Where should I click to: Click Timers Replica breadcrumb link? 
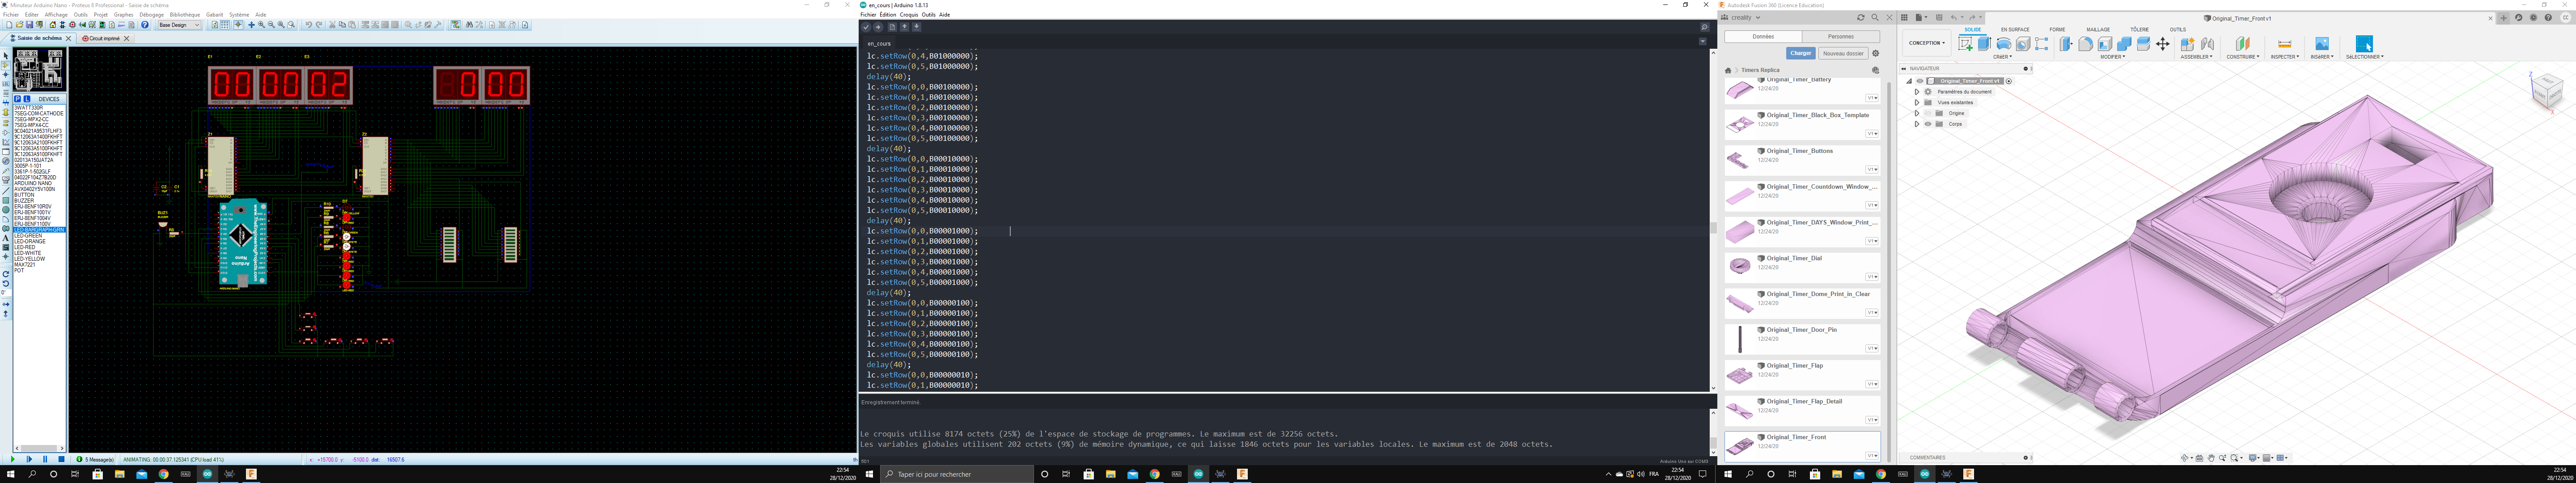tap(1761, 70)
